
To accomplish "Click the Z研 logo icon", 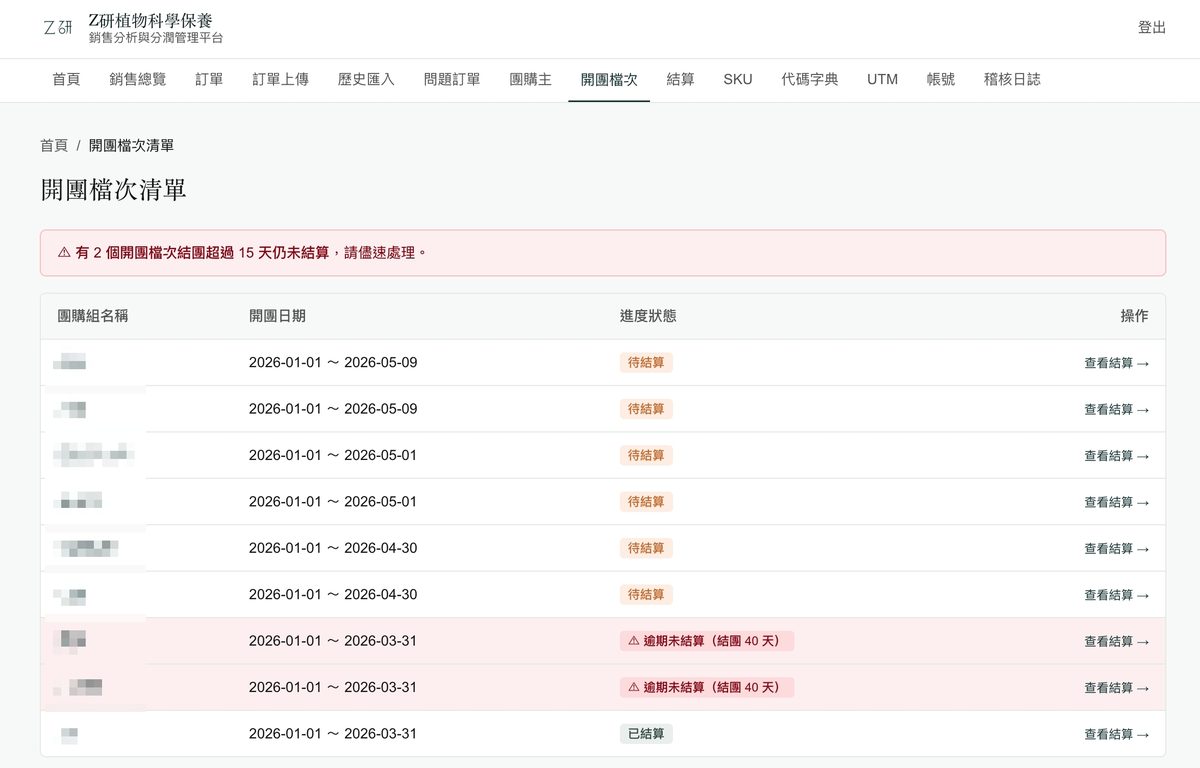I will tap(58, 28).
